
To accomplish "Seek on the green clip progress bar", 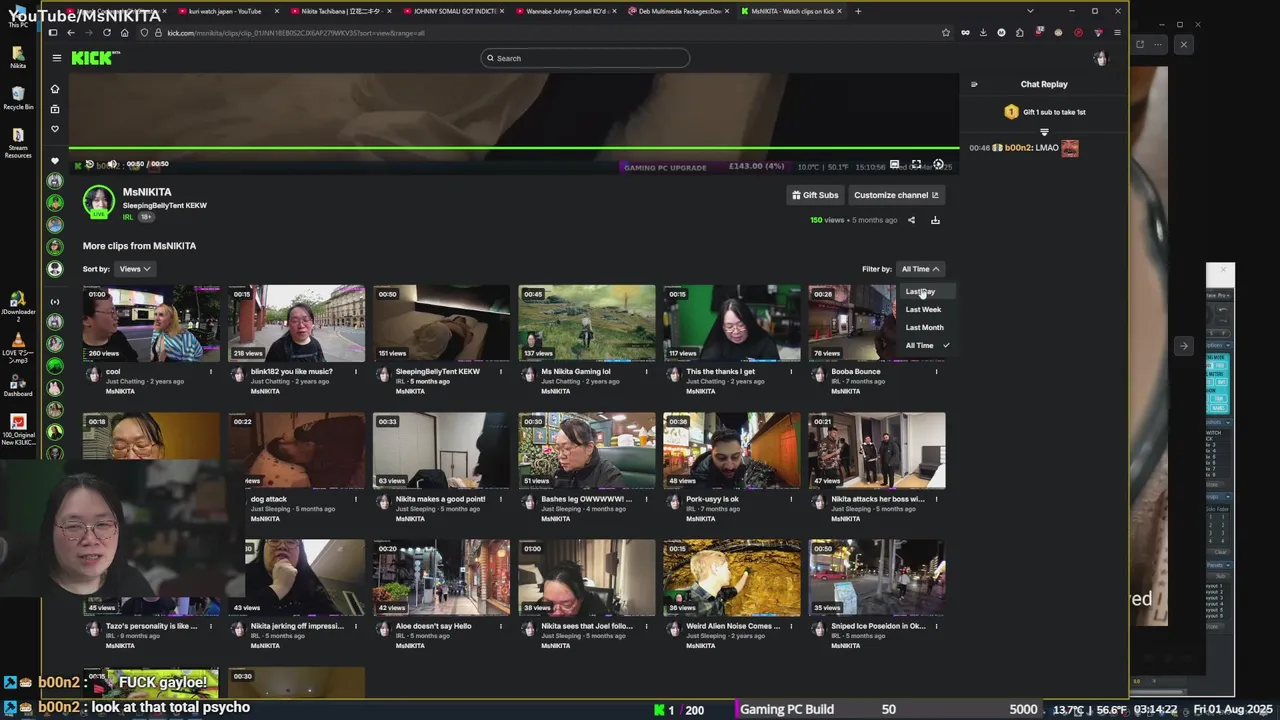I will click(x=514, y=149).
